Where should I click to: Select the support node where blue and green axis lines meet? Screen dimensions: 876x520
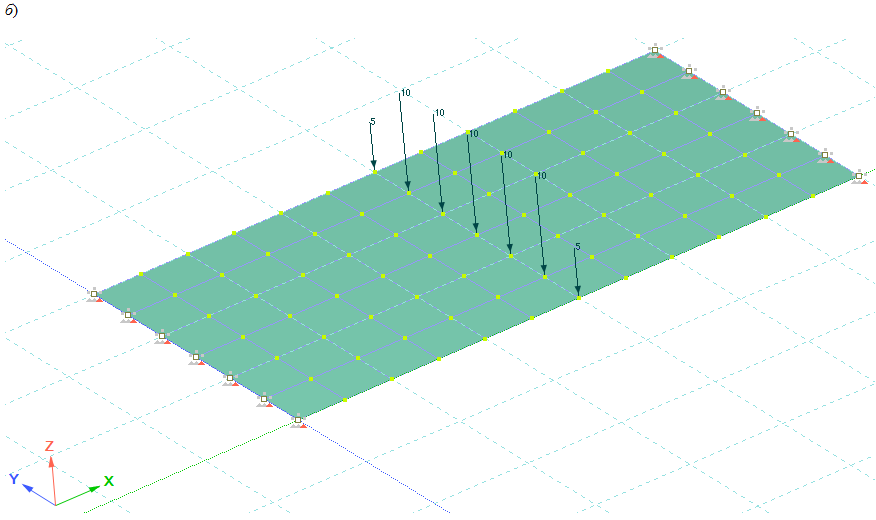tap(298, 421)
